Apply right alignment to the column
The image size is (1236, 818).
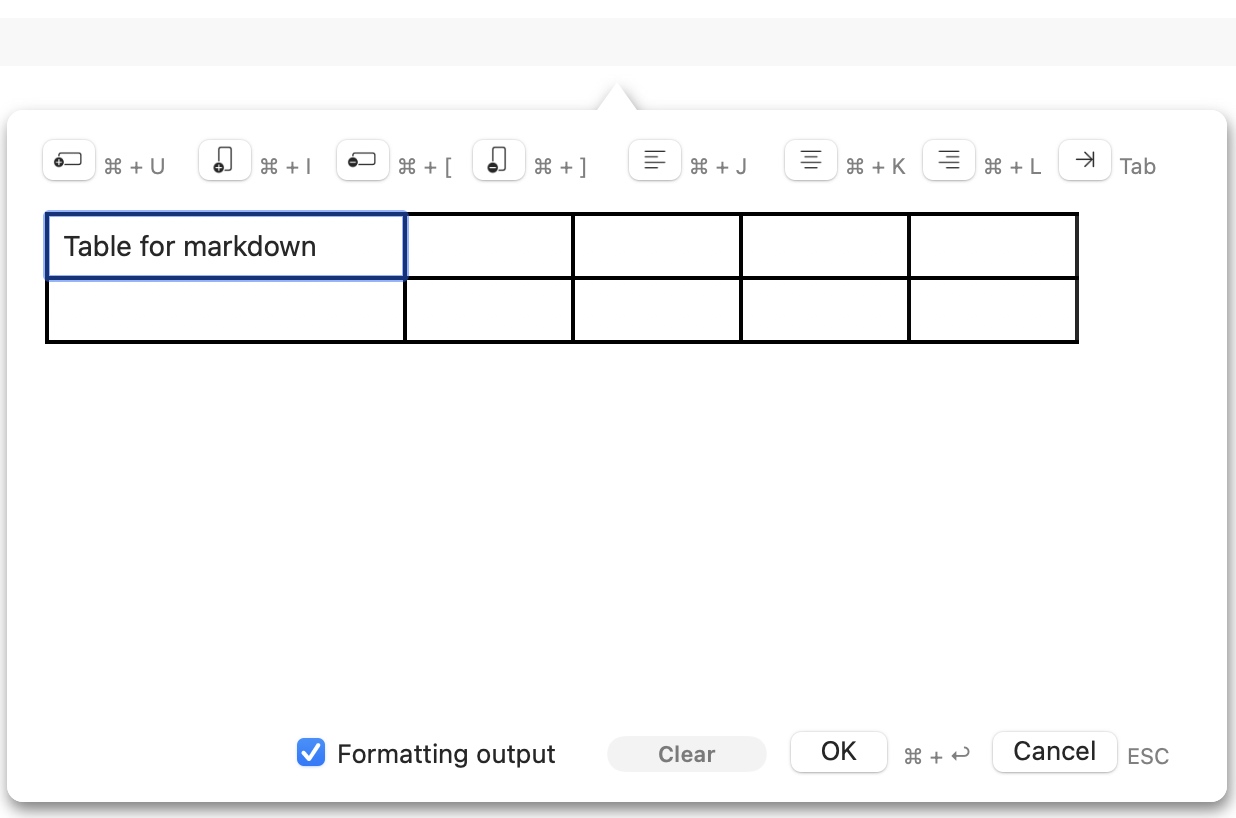(948, 161)
